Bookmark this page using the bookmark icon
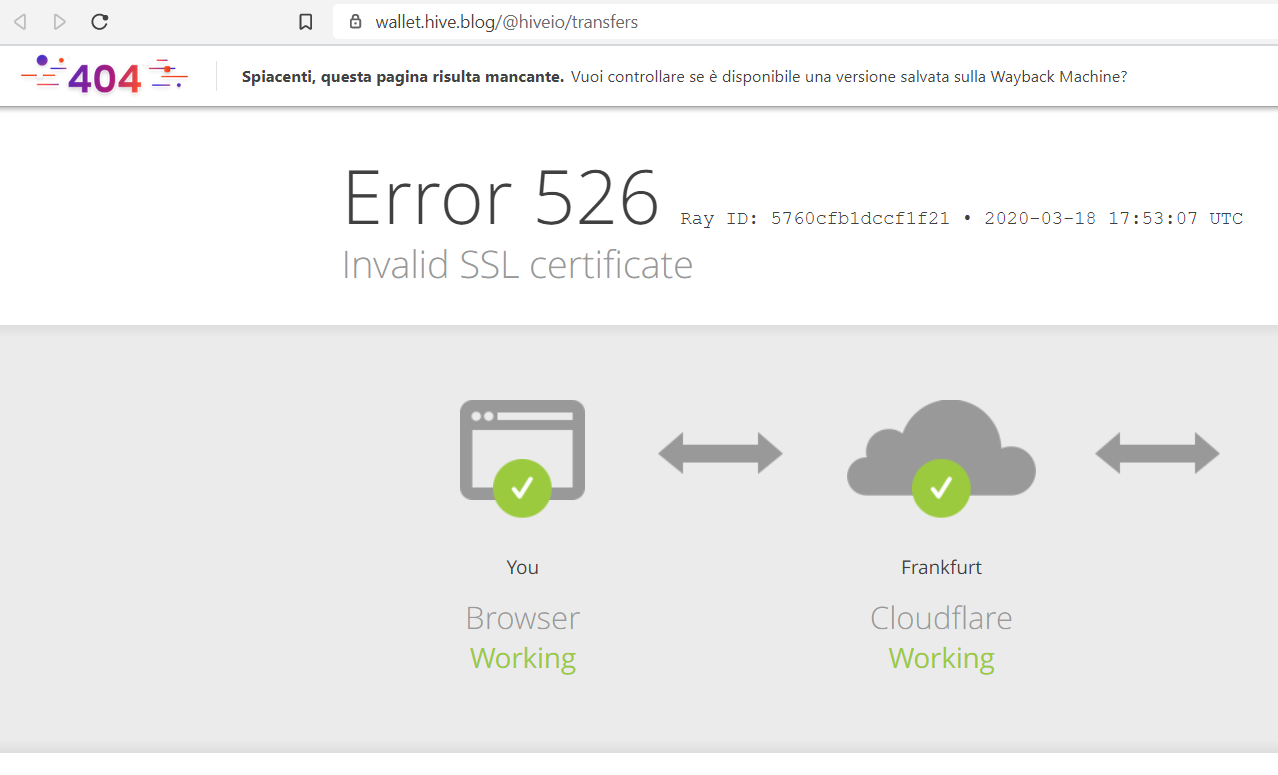 [306, 22]
